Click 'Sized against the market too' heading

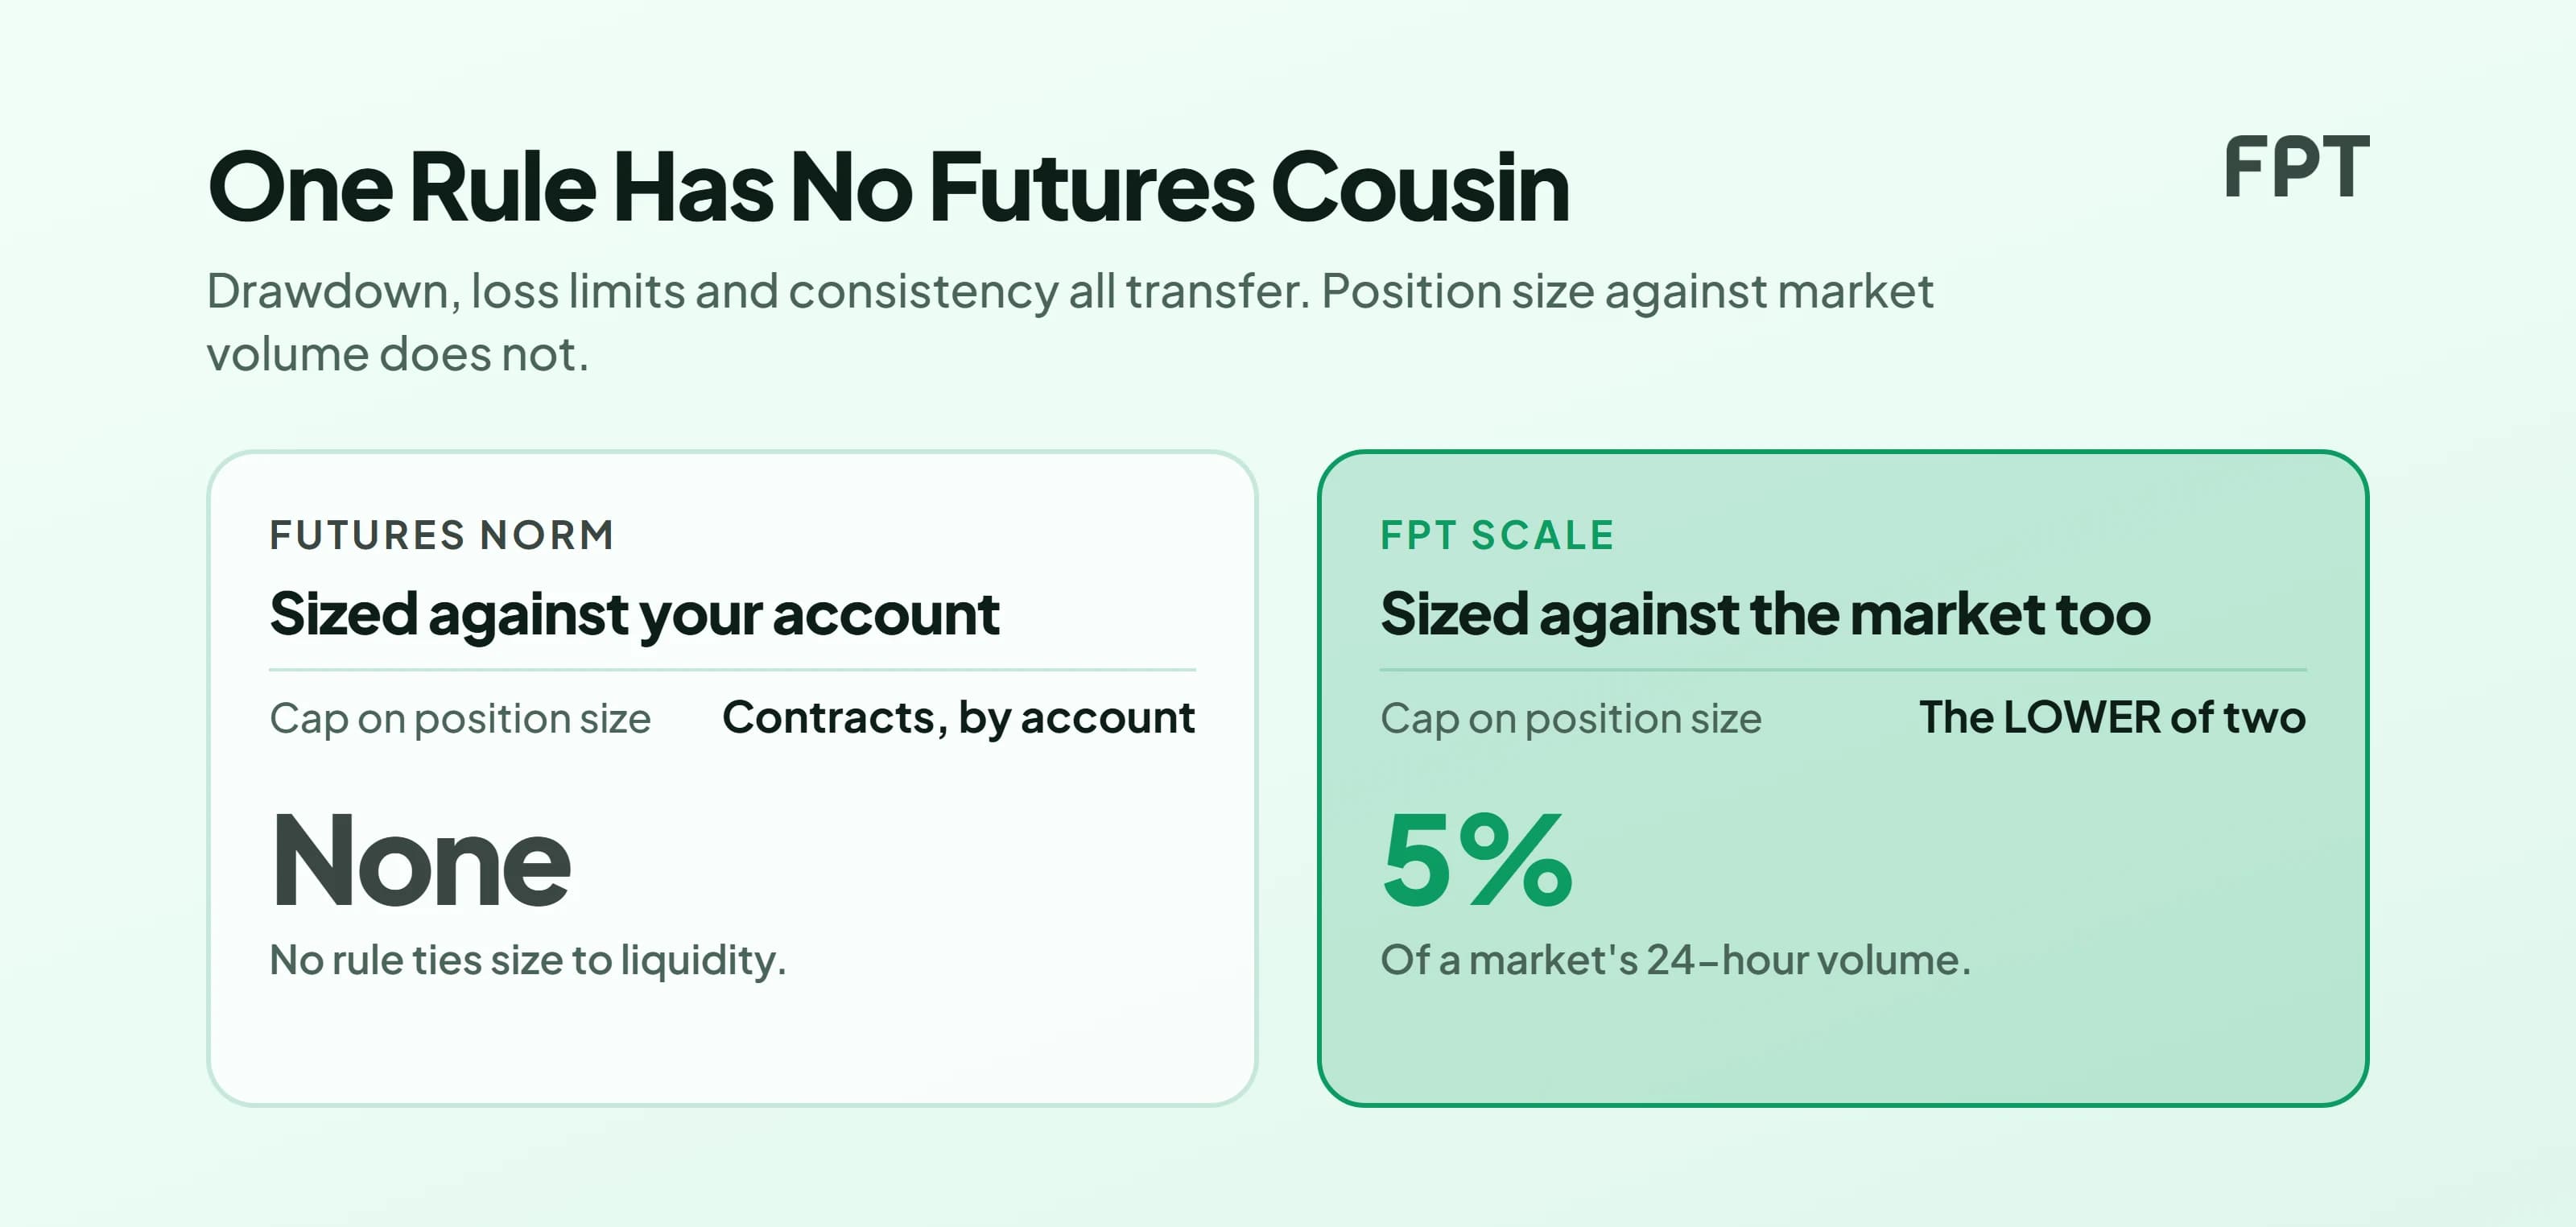[1765, 613]
